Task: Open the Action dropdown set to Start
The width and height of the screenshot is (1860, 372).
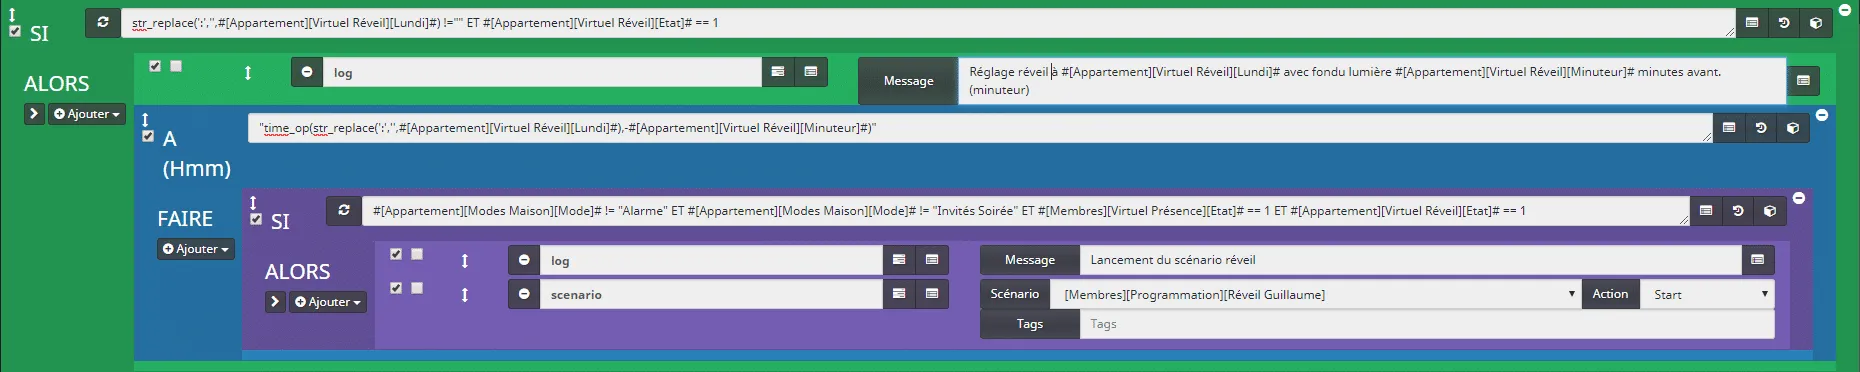Action: 1707,294
